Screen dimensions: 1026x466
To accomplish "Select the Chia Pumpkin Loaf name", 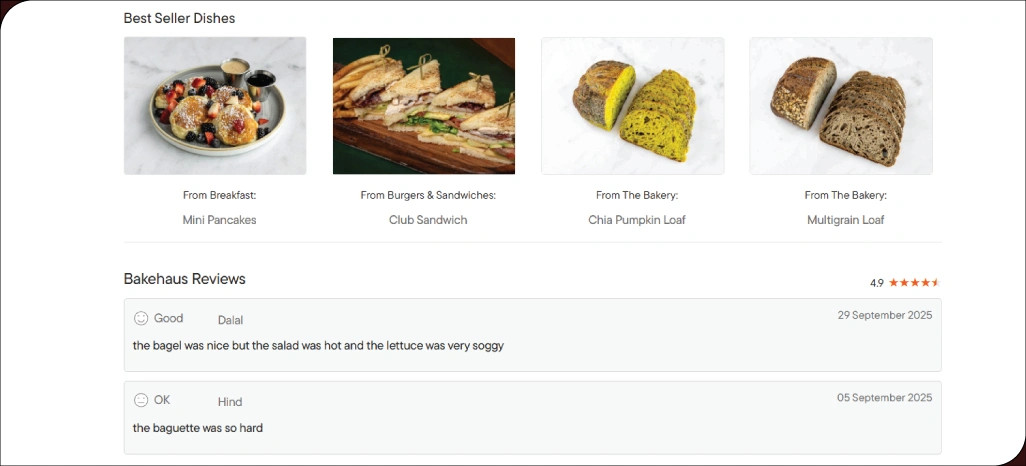I will [637, 220].
